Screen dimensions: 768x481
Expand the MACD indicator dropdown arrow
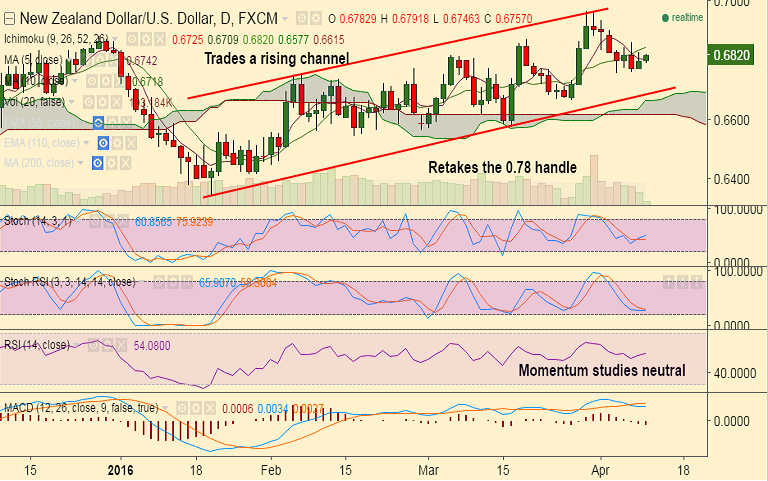click(x=165, y=408)
